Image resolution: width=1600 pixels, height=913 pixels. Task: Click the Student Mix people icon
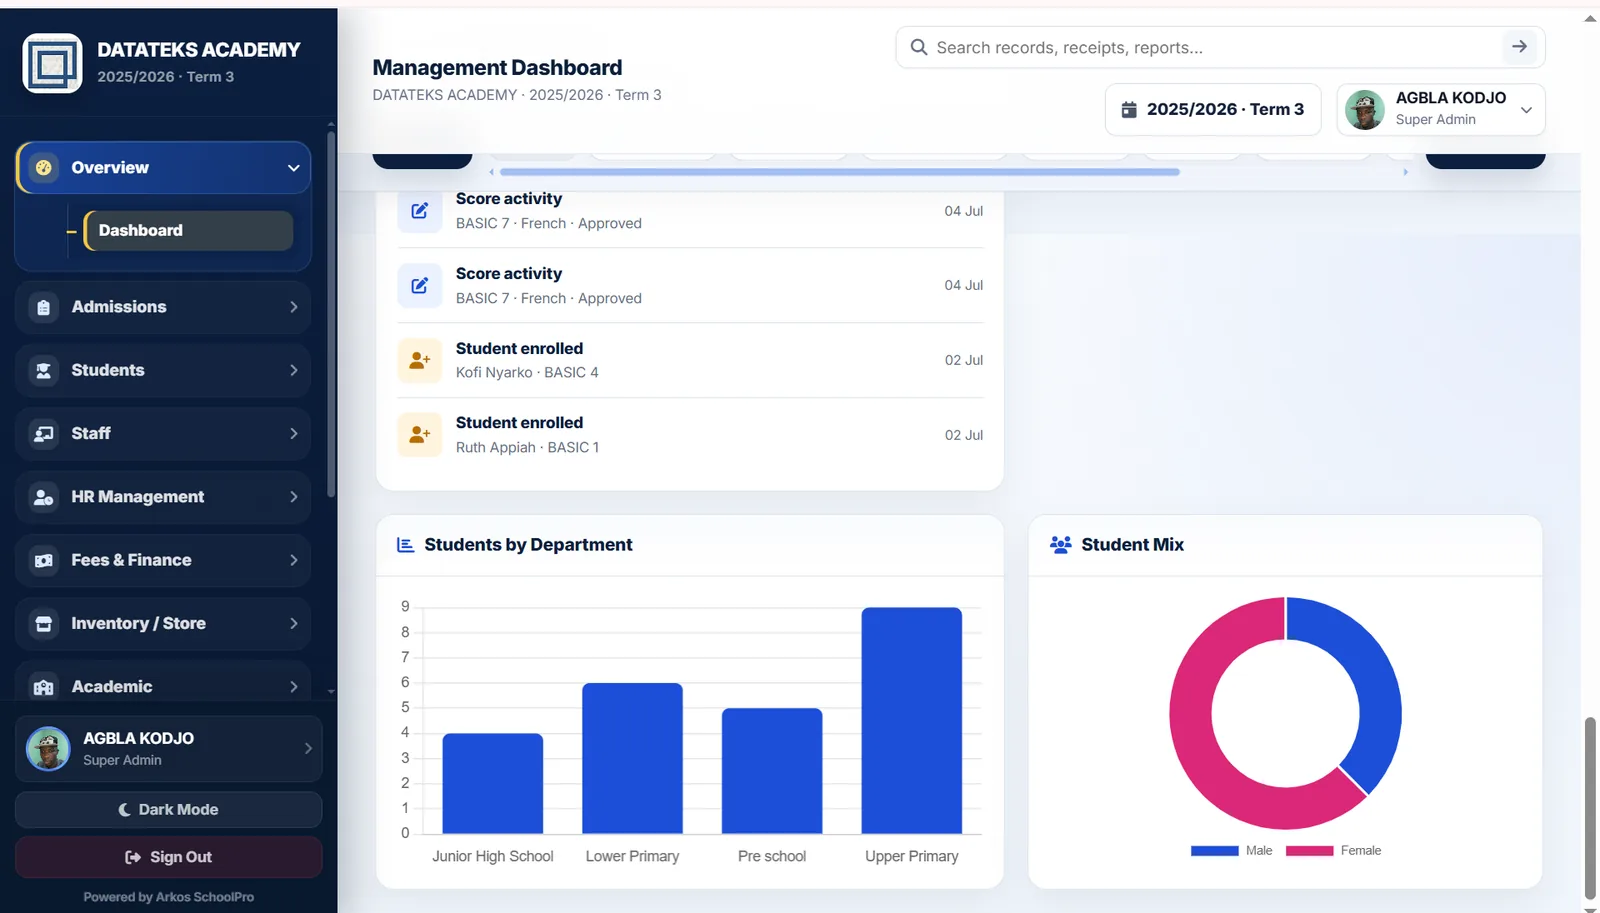point(1061,545)
